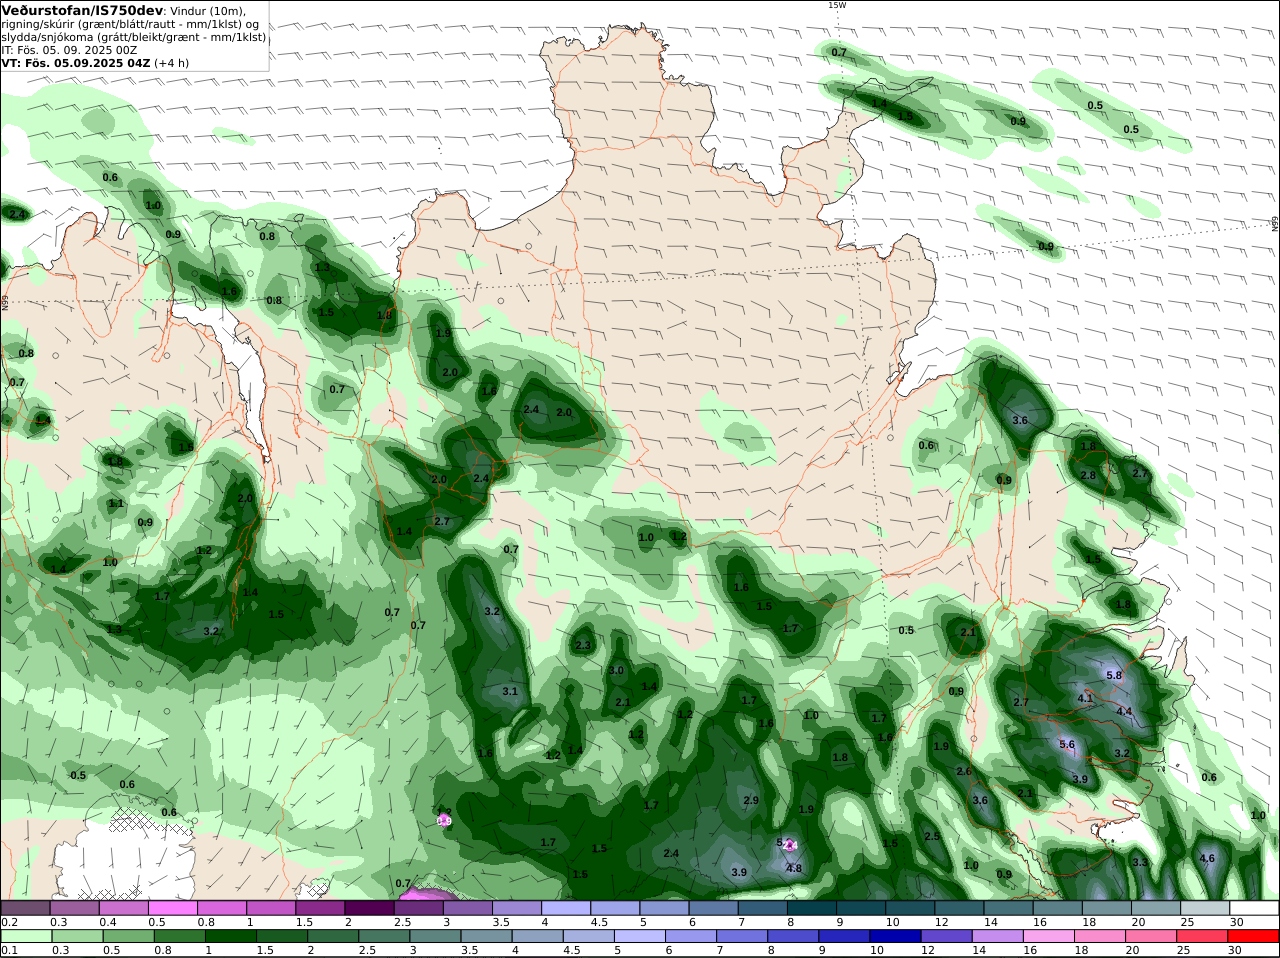The height and width of the screenshot is (958, 1280).
Task: Click the 4.1 precipitation value on the map
Action: click(x=1086, y=698)
